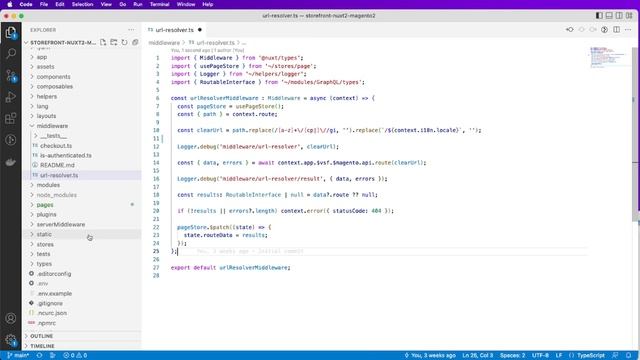Open the Explorer view in activity bar

(x=11, y=32)
